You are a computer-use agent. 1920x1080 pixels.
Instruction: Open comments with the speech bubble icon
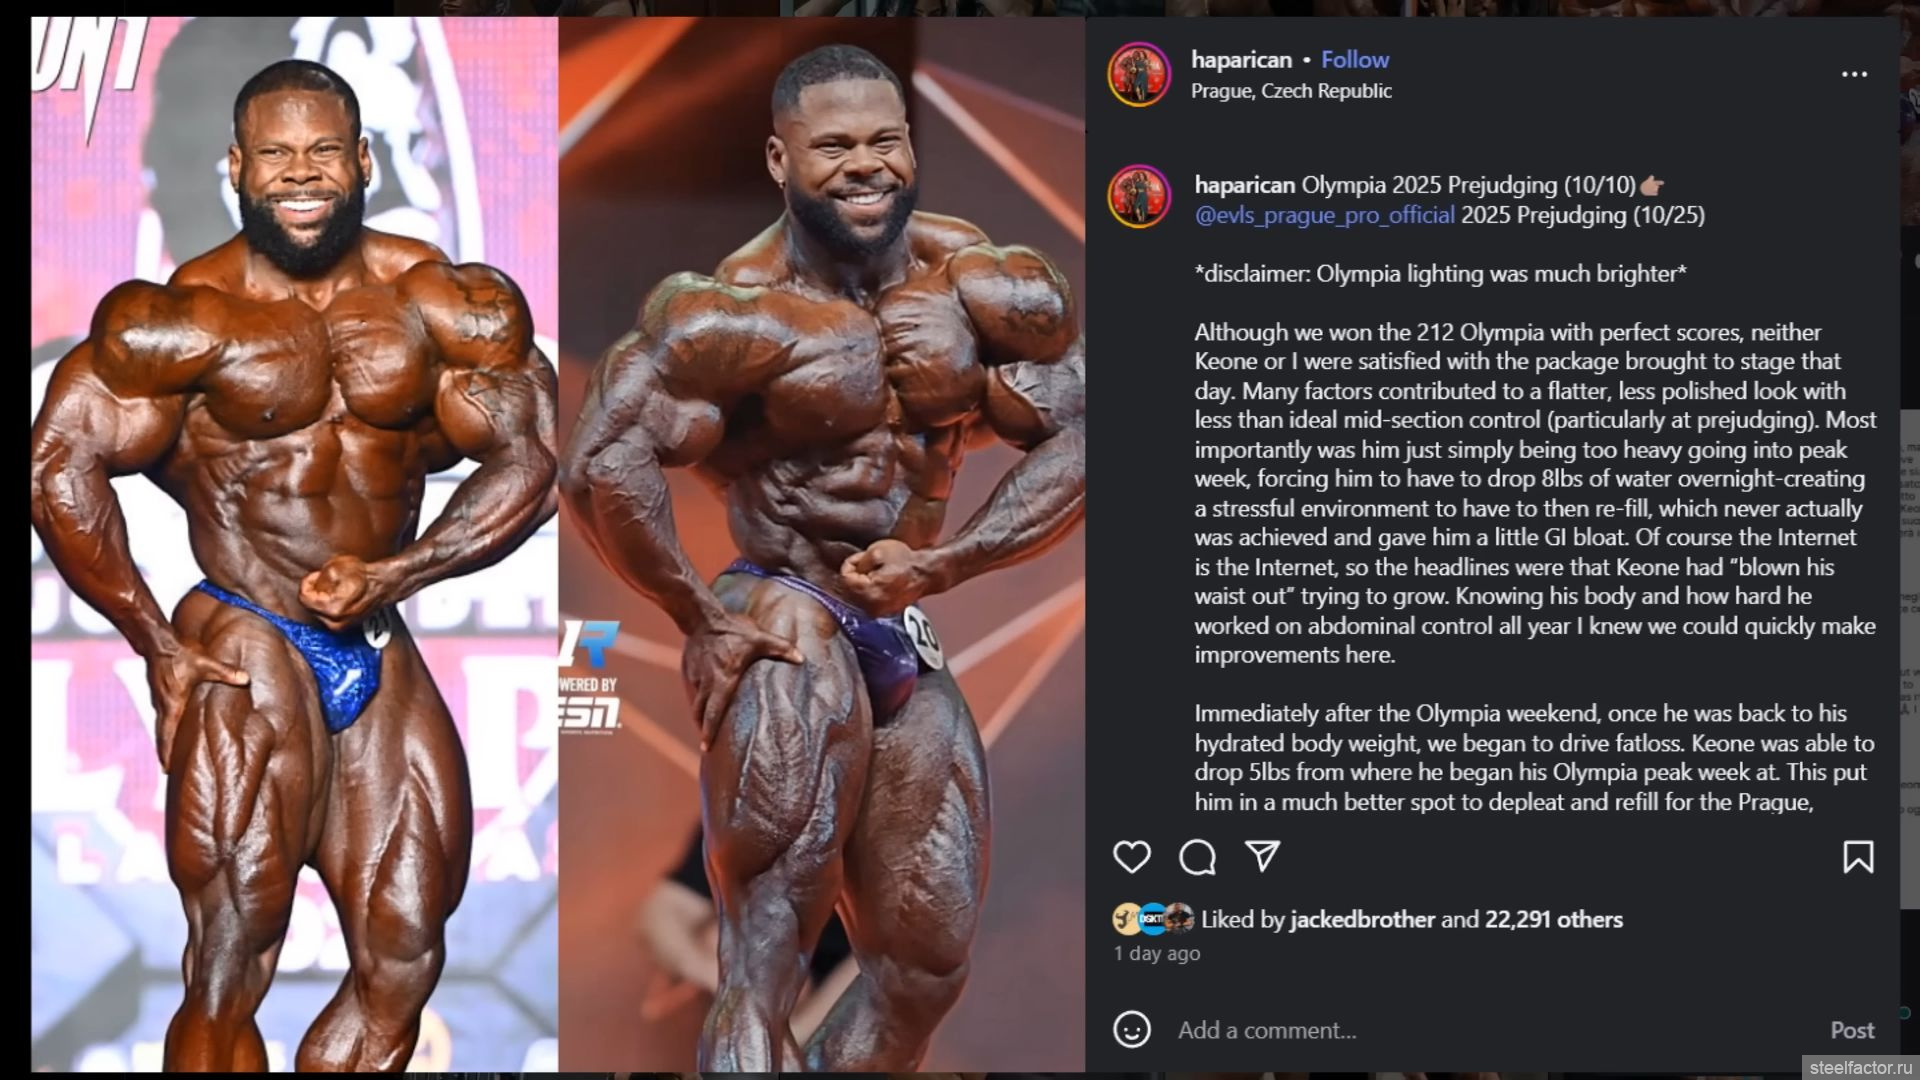click(x=1197, y=857)
